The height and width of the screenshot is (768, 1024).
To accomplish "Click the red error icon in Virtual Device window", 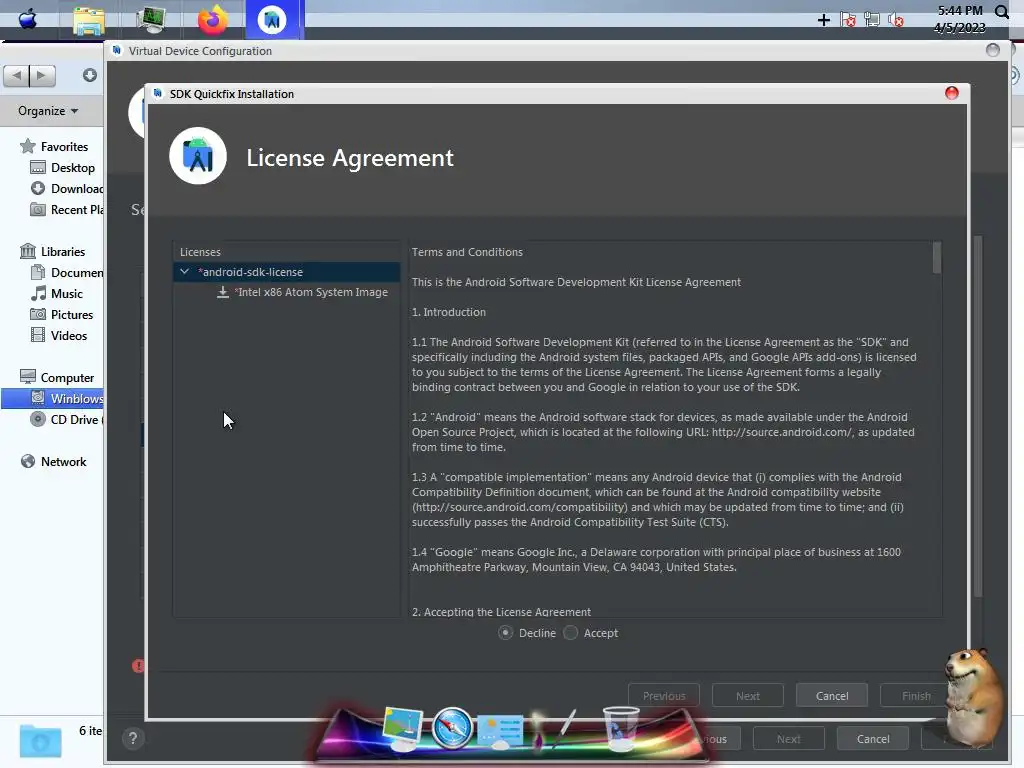I will click(138, 665).
